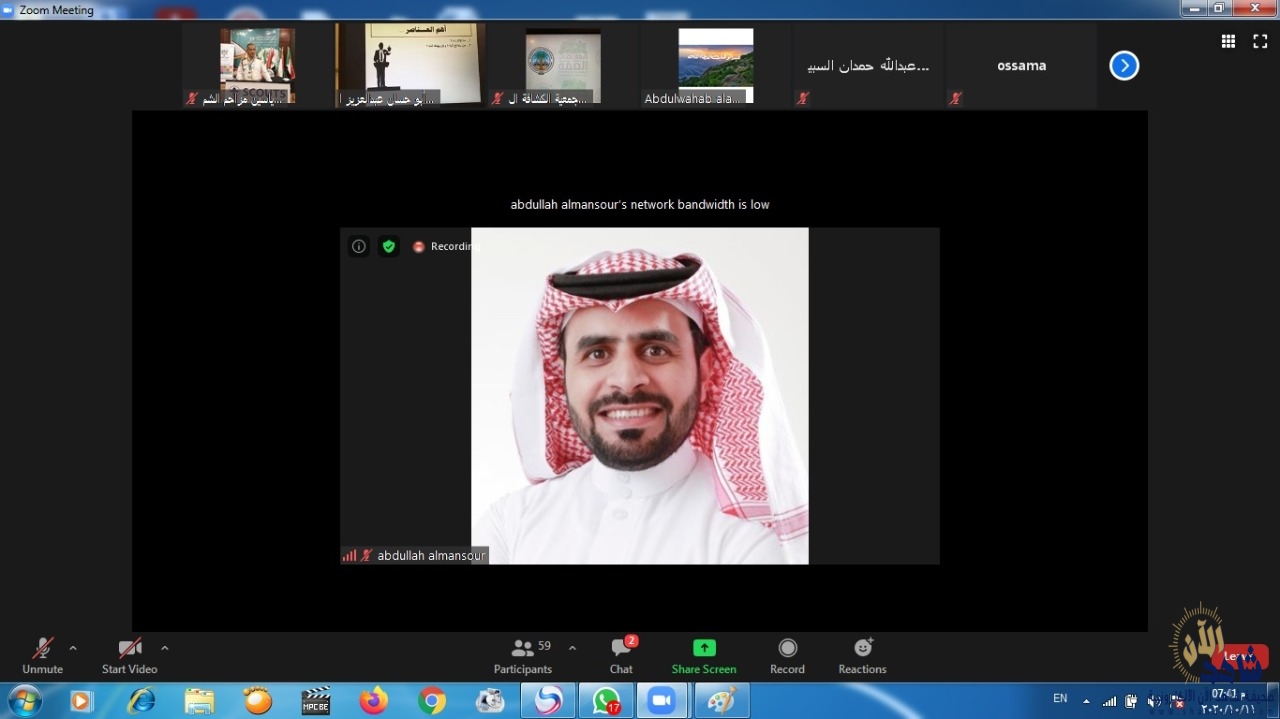Select ossama participant tile

tap(1021, 66)
